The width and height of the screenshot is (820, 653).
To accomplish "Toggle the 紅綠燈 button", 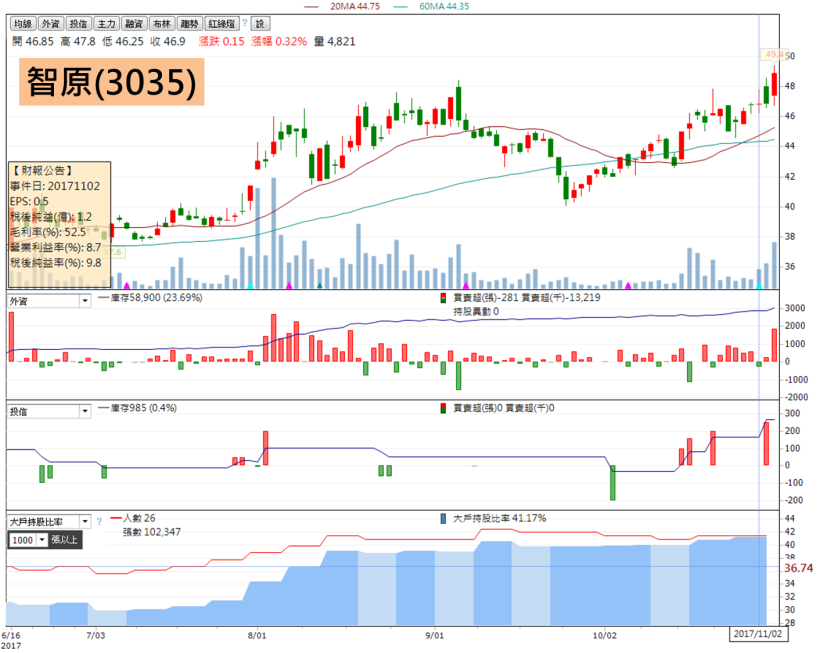I will 221,24.
